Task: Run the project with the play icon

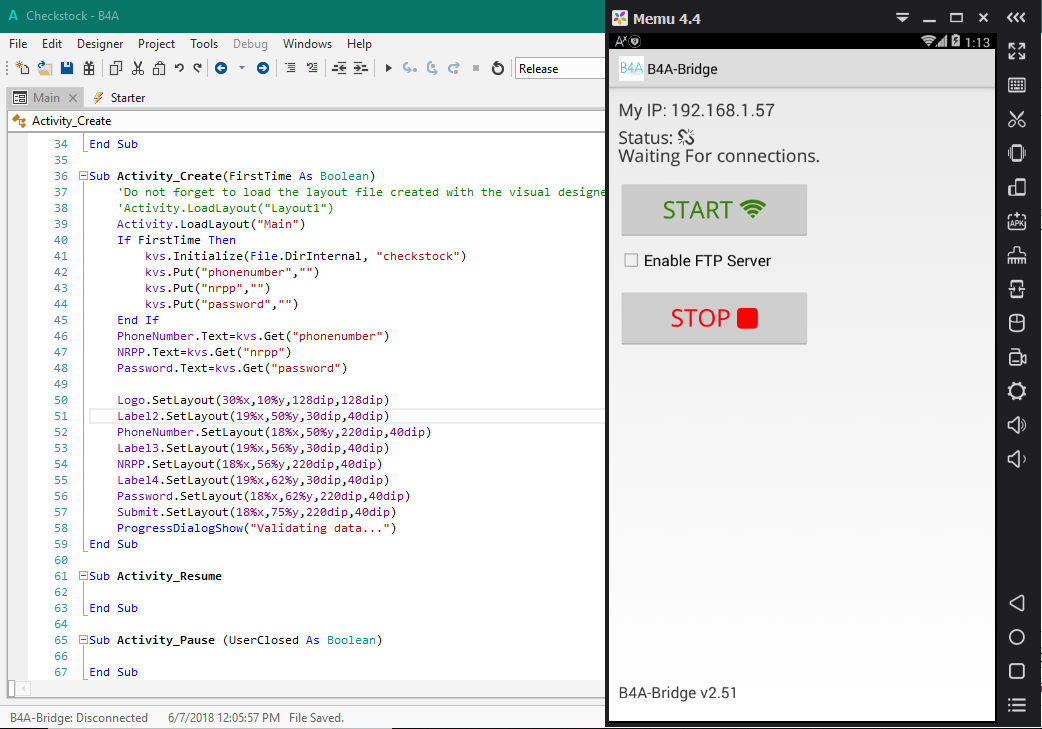Action: (x=389, y=68)
